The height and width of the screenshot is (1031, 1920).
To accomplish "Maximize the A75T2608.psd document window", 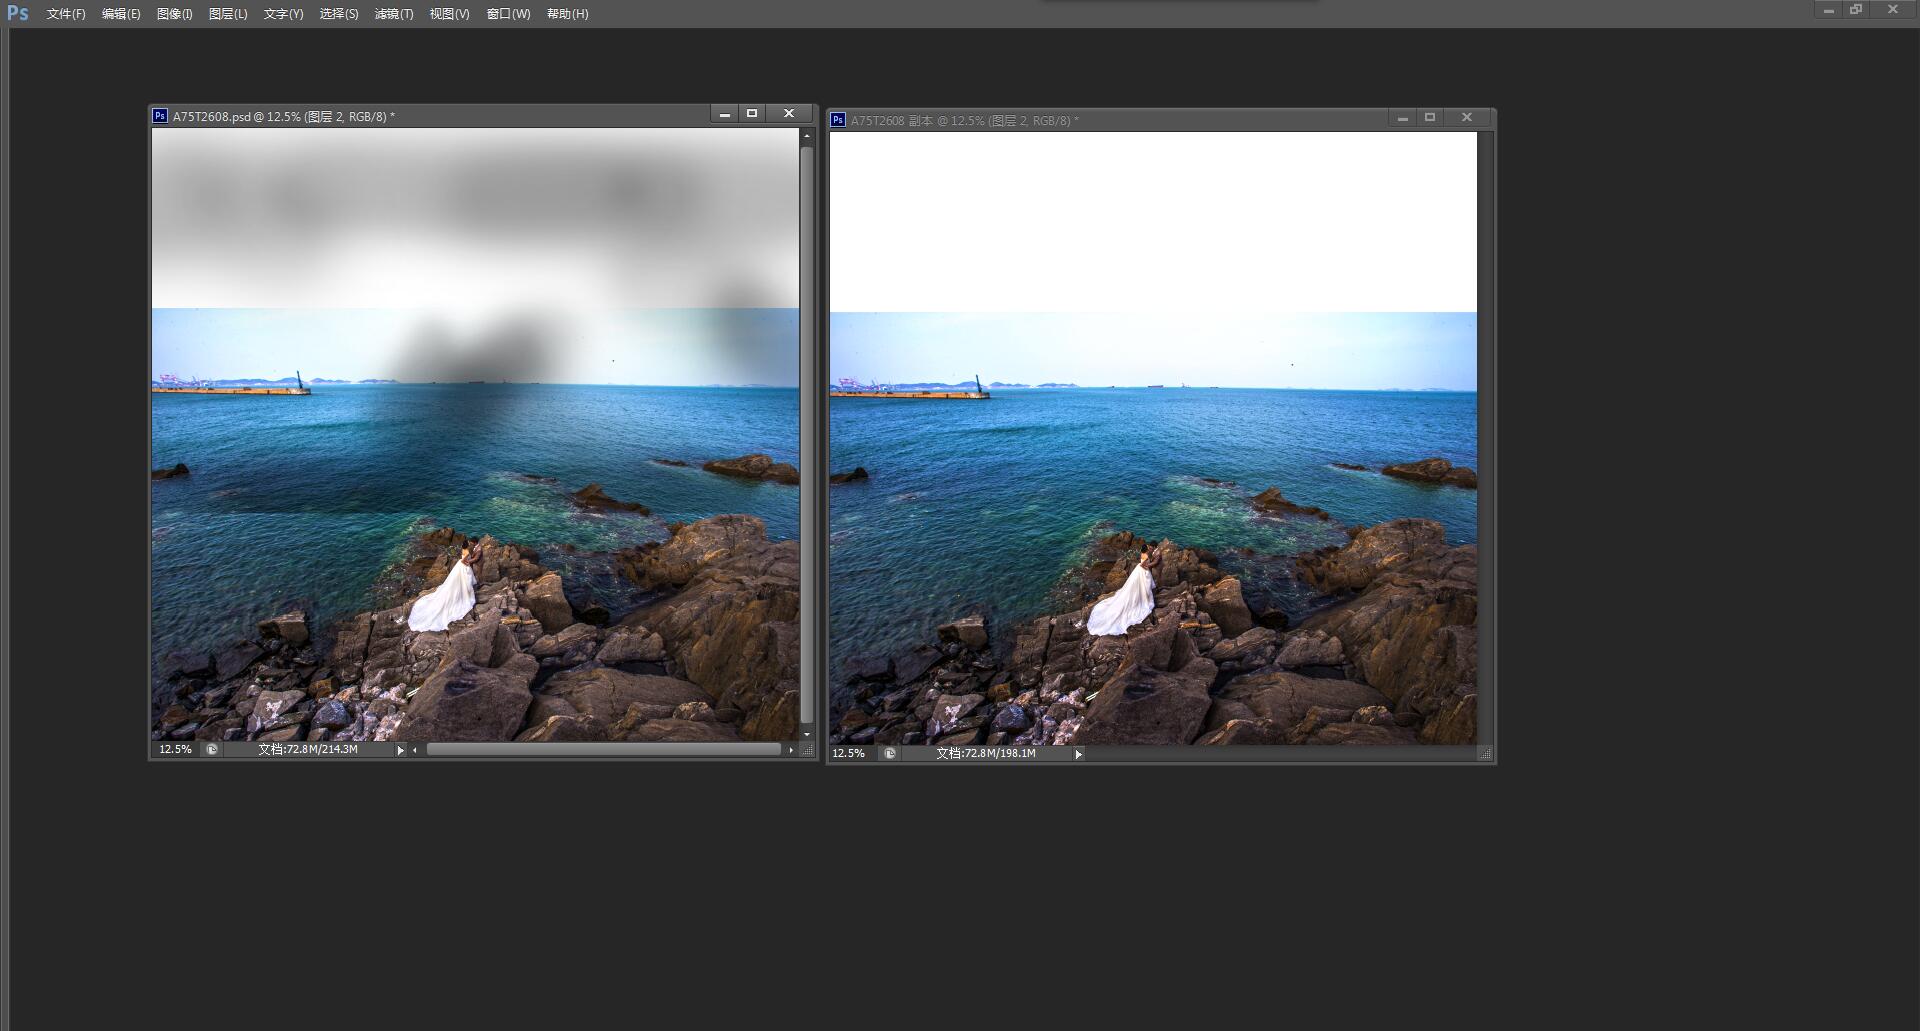I will click(752, 114).
